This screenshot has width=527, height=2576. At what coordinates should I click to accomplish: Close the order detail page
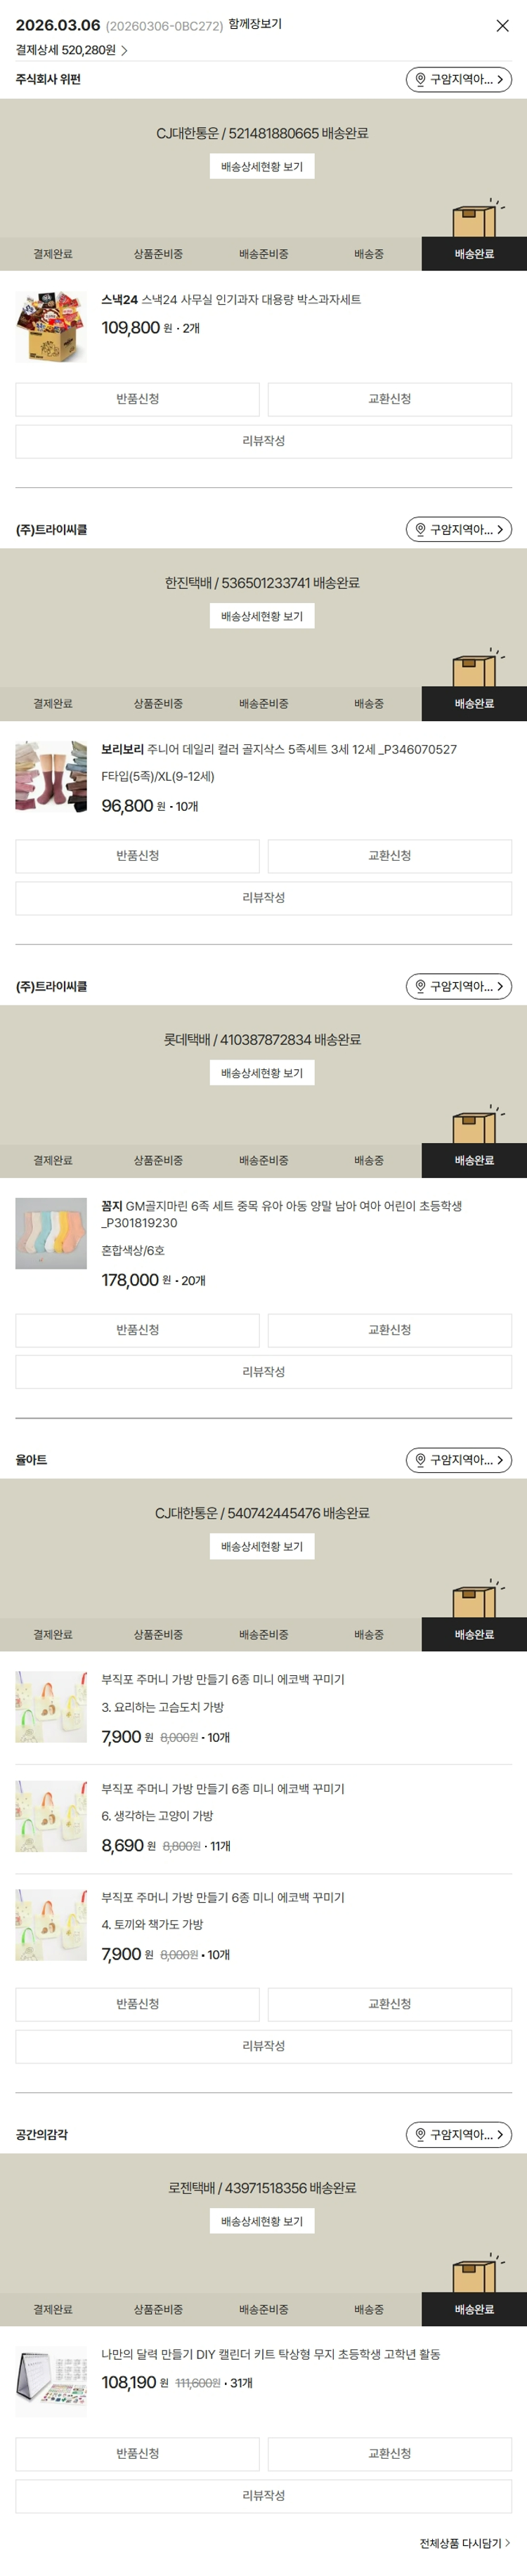(503, 26)
